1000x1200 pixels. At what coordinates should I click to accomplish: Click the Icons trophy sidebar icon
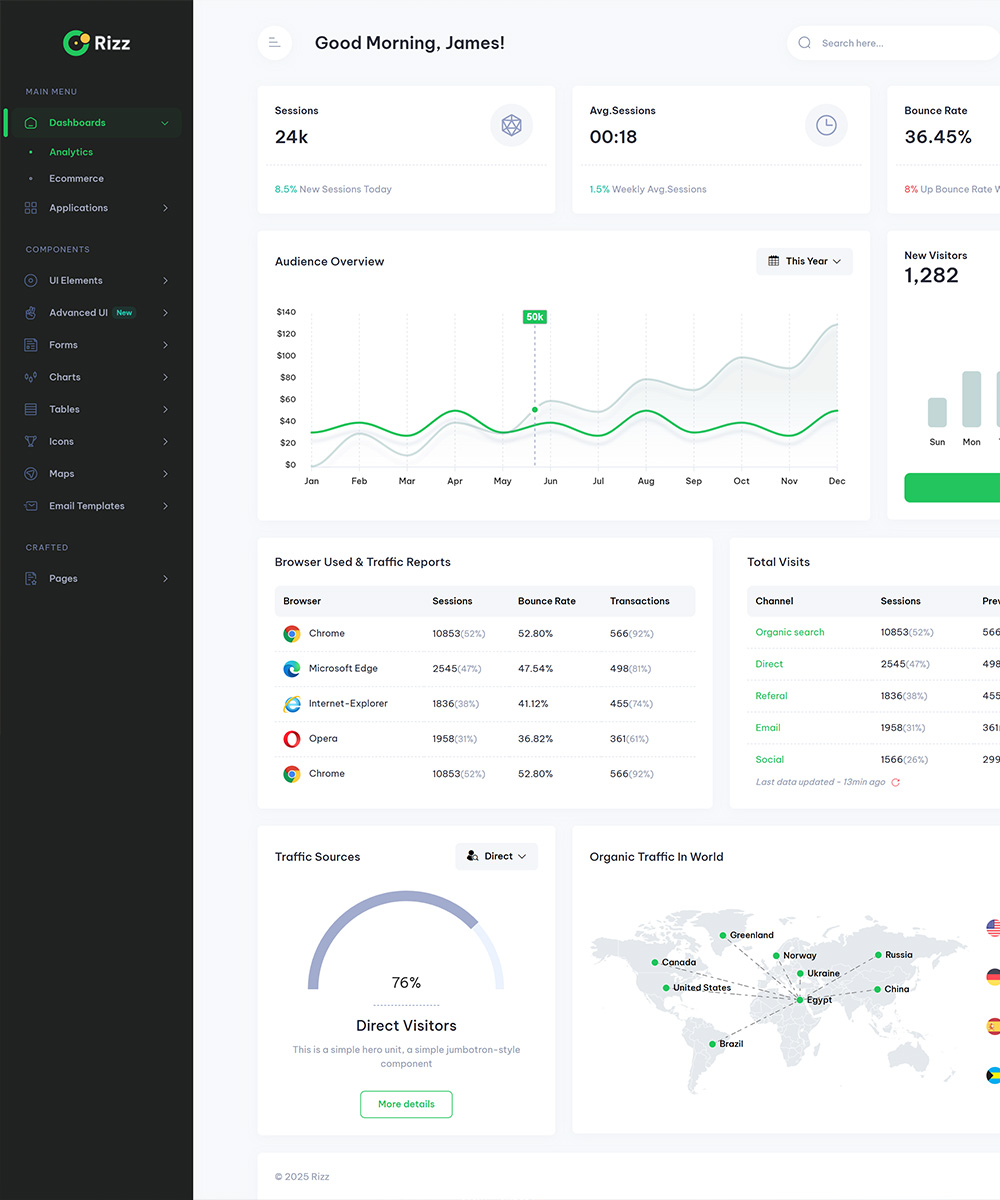tap(31, 442)
